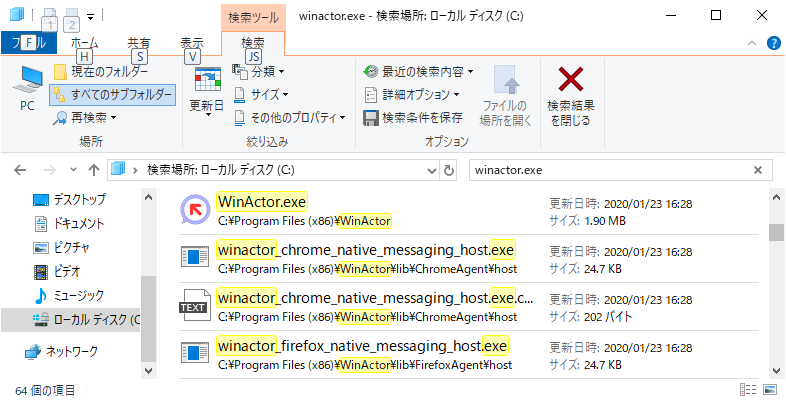Select ローカル ディスク (C:) in navigation pane
Screen dimensions: 786x403
[71, 319]
